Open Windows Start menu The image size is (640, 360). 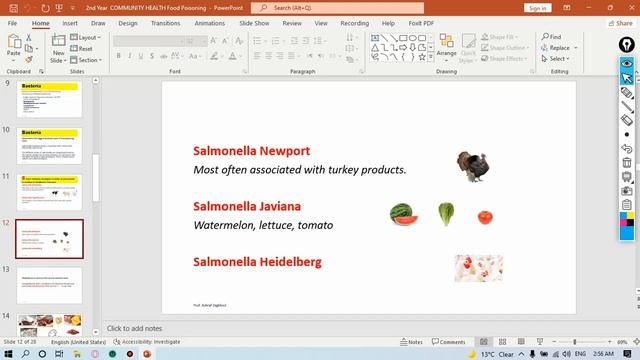tap(8, 354)
